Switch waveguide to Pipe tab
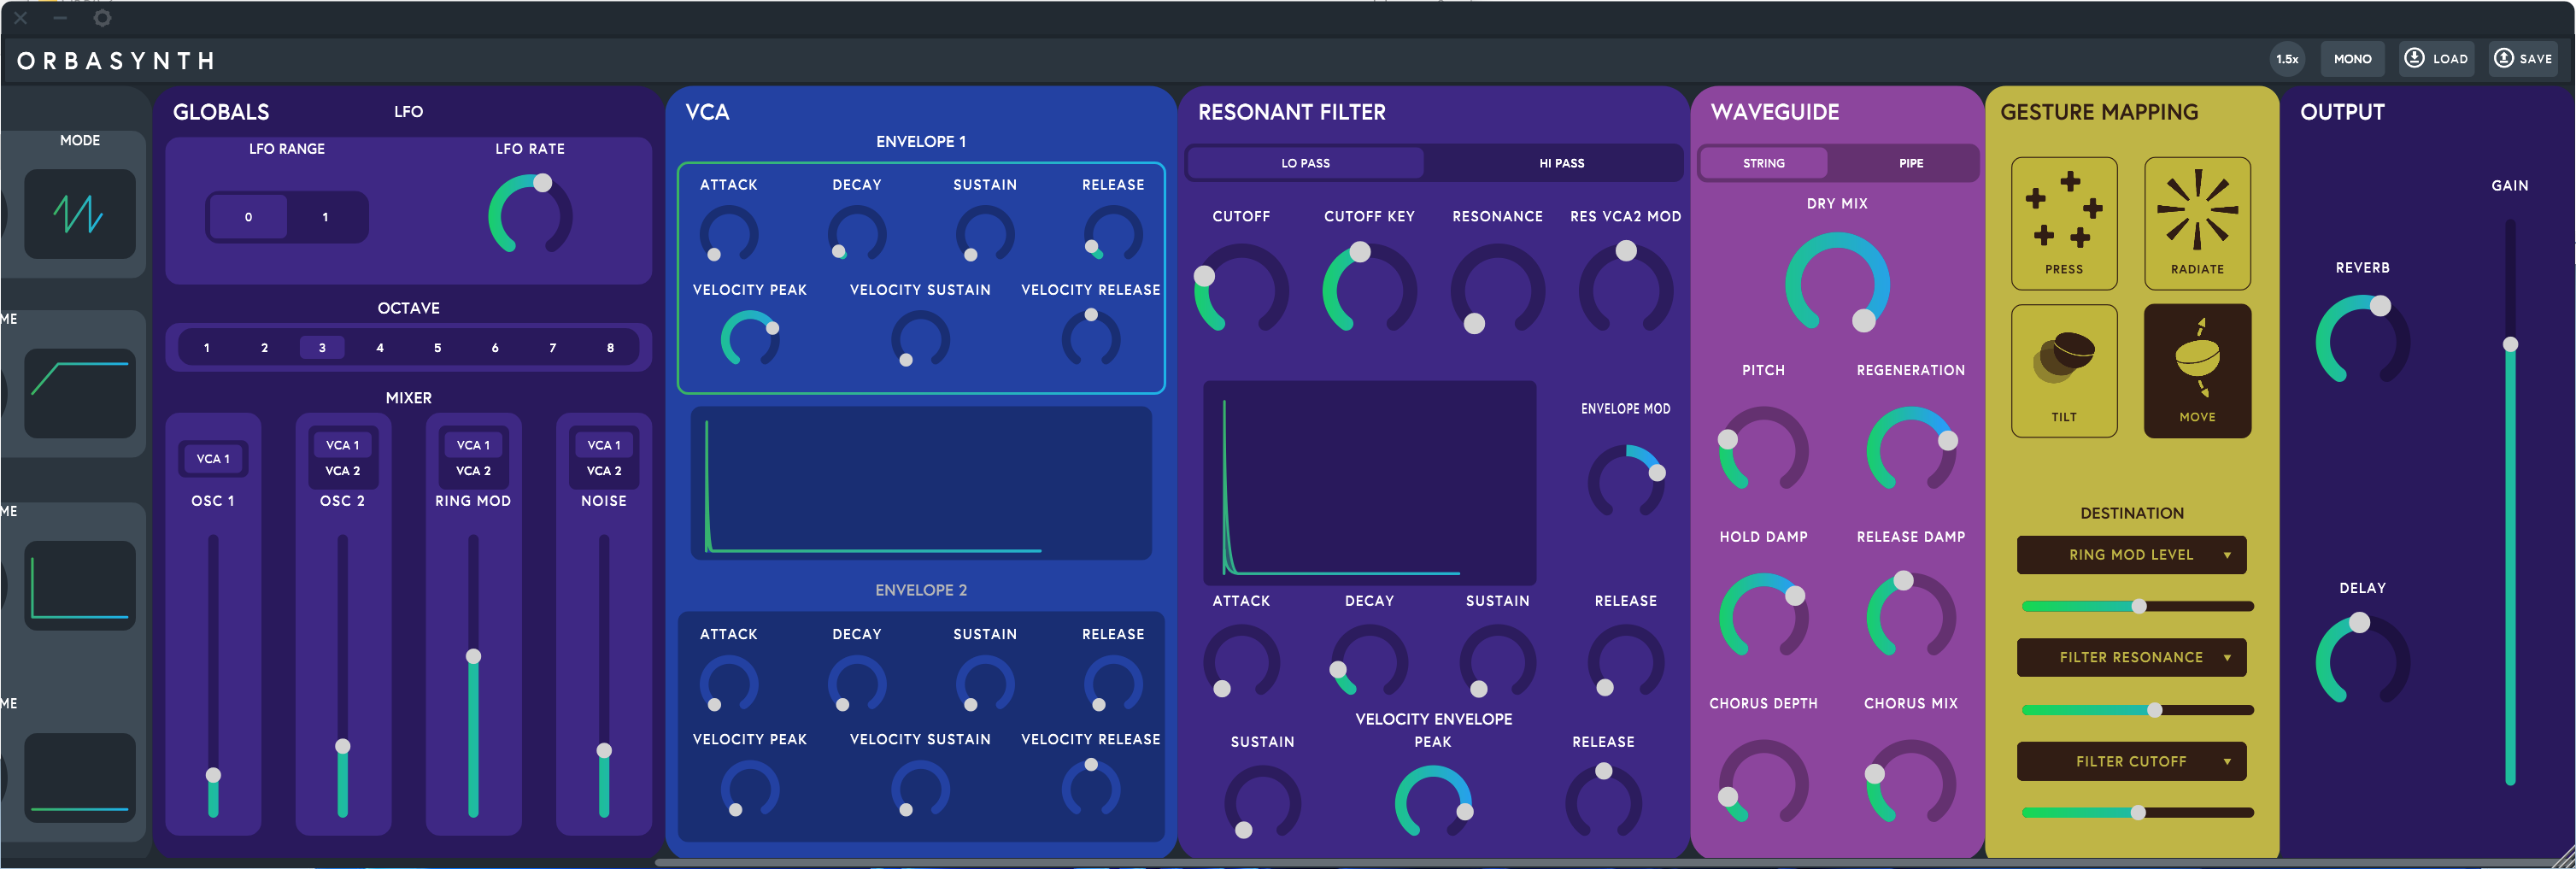 (x=1911, y=163)
